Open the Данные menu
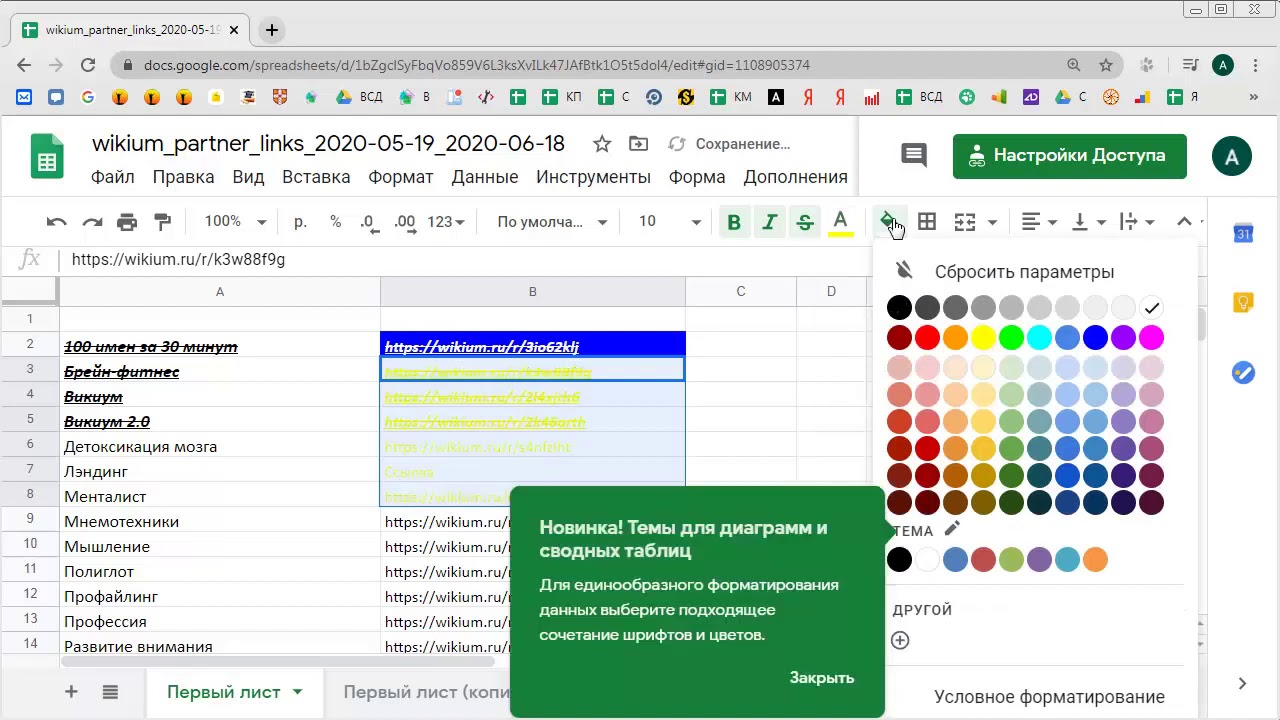The width and height of the screenshot is (1280, 720). pyautogui.click(x=485, y=177)
